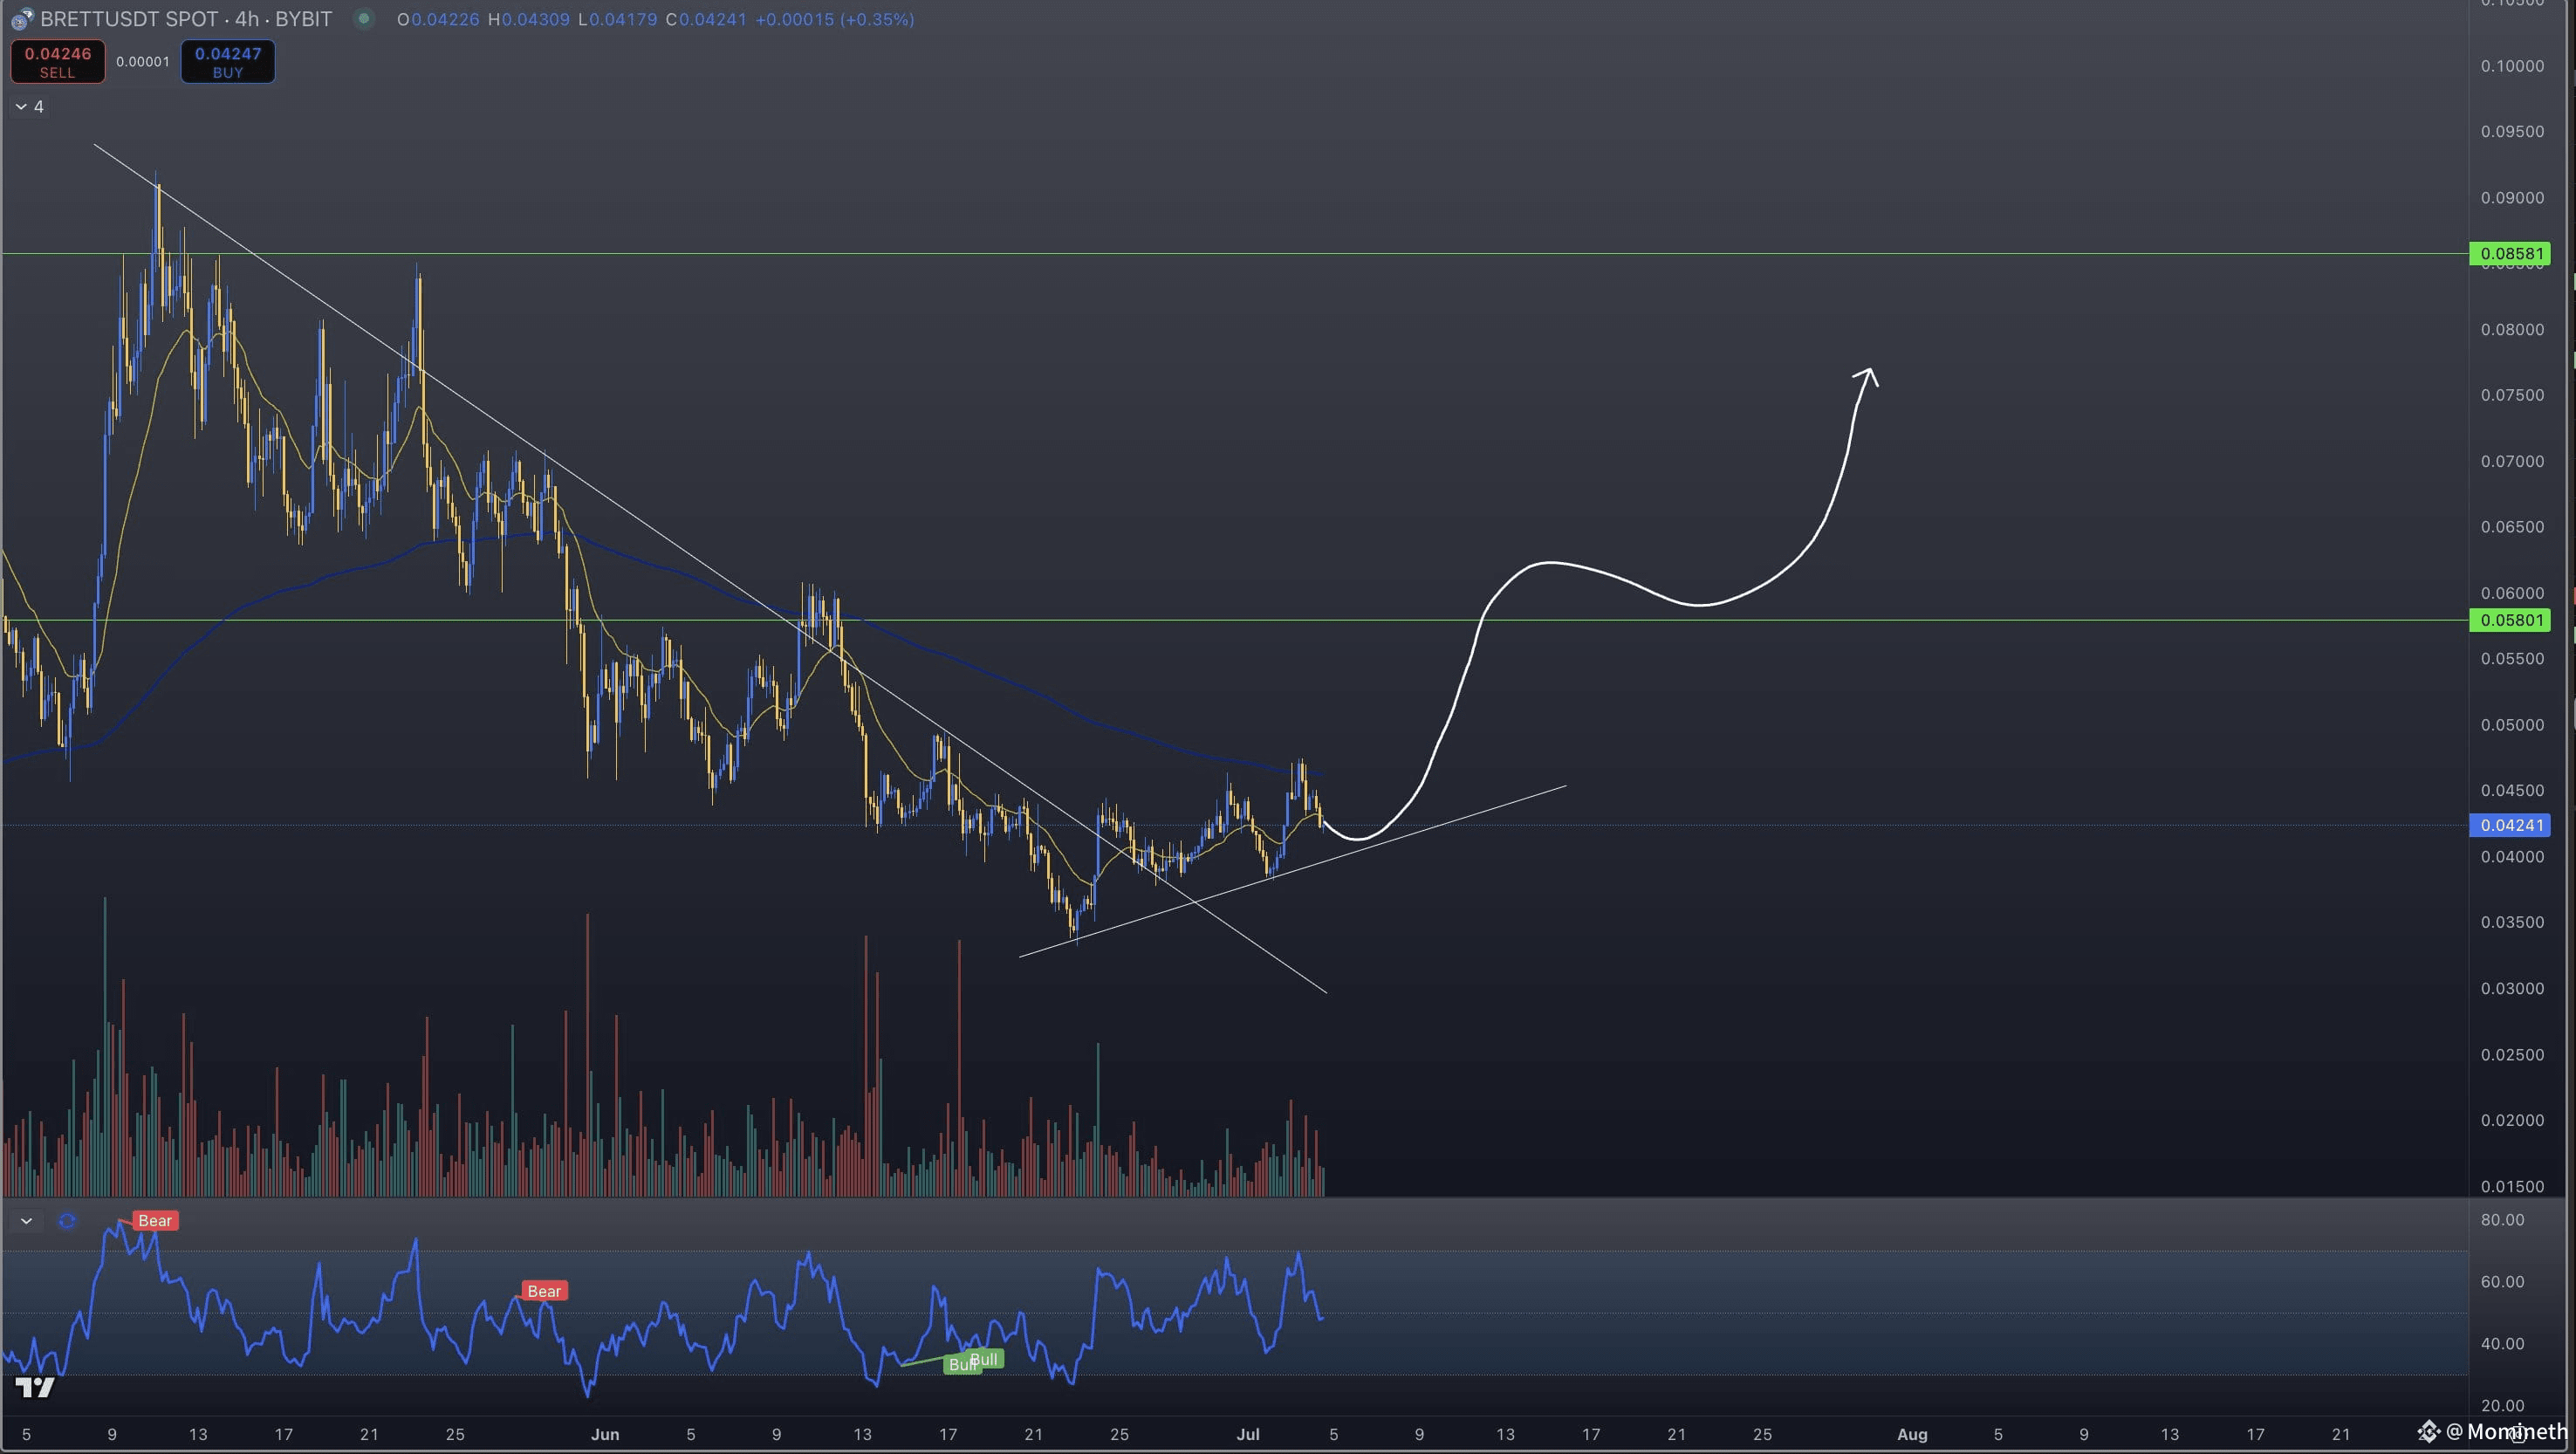Click the Aug label on the time axis
This screenshot has height=1454, width=2576.
pos(1912,1434)
